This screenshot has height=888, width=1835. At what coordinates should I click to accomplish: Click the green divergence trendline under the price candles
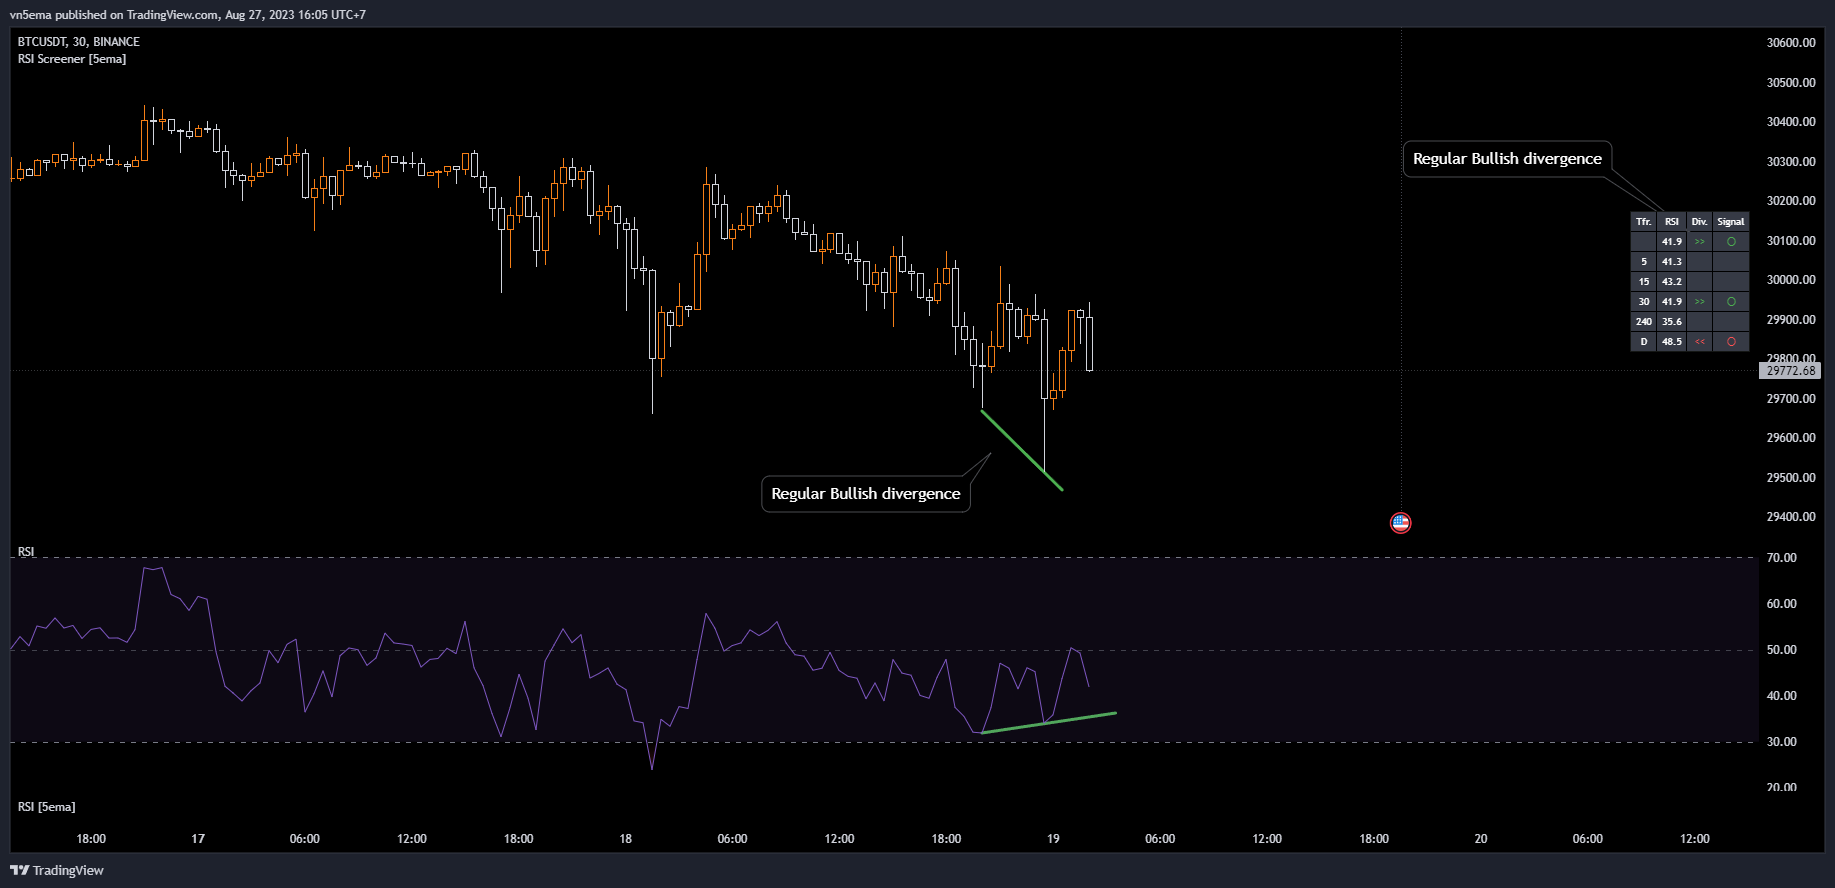click(x=1022, y=450)
